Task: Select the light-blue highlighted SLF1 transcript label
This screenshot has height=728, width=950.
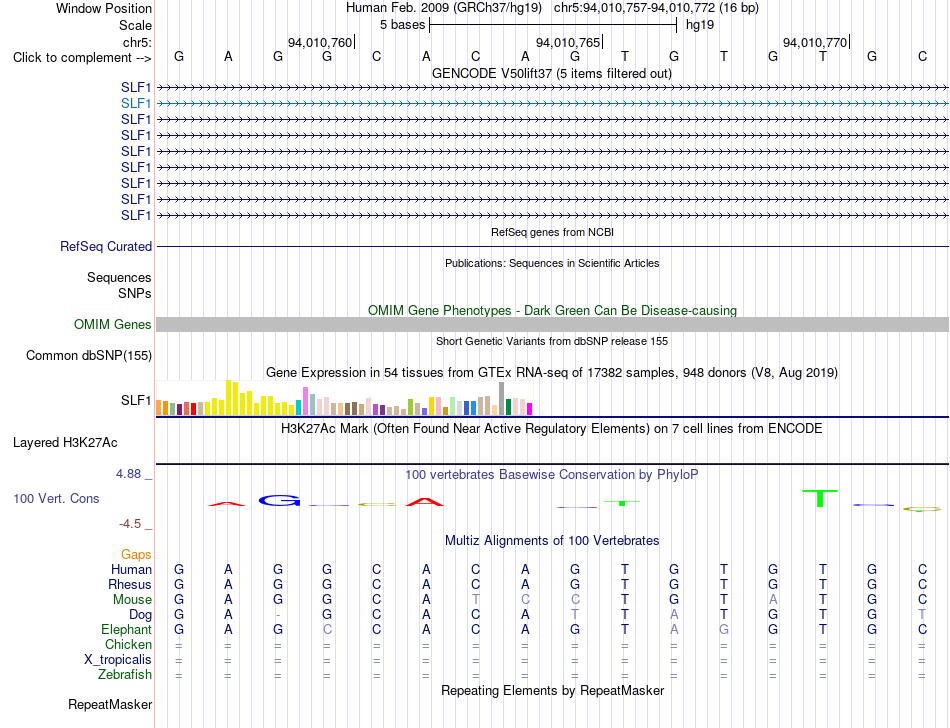Action: [x=136, y=104]
